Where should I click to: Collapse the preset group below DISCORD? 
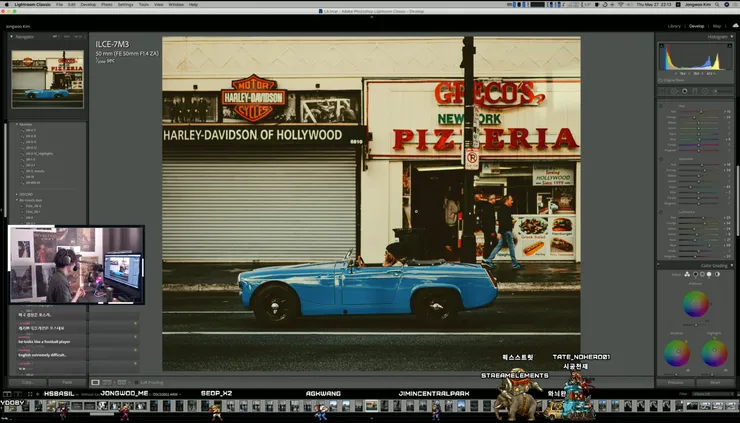[17, 200]
